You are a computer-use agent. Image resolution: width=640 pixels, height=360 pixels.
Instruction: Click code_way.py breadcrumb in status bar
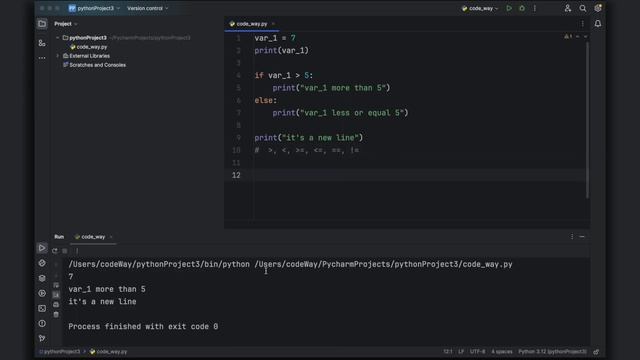click(108, 351)
